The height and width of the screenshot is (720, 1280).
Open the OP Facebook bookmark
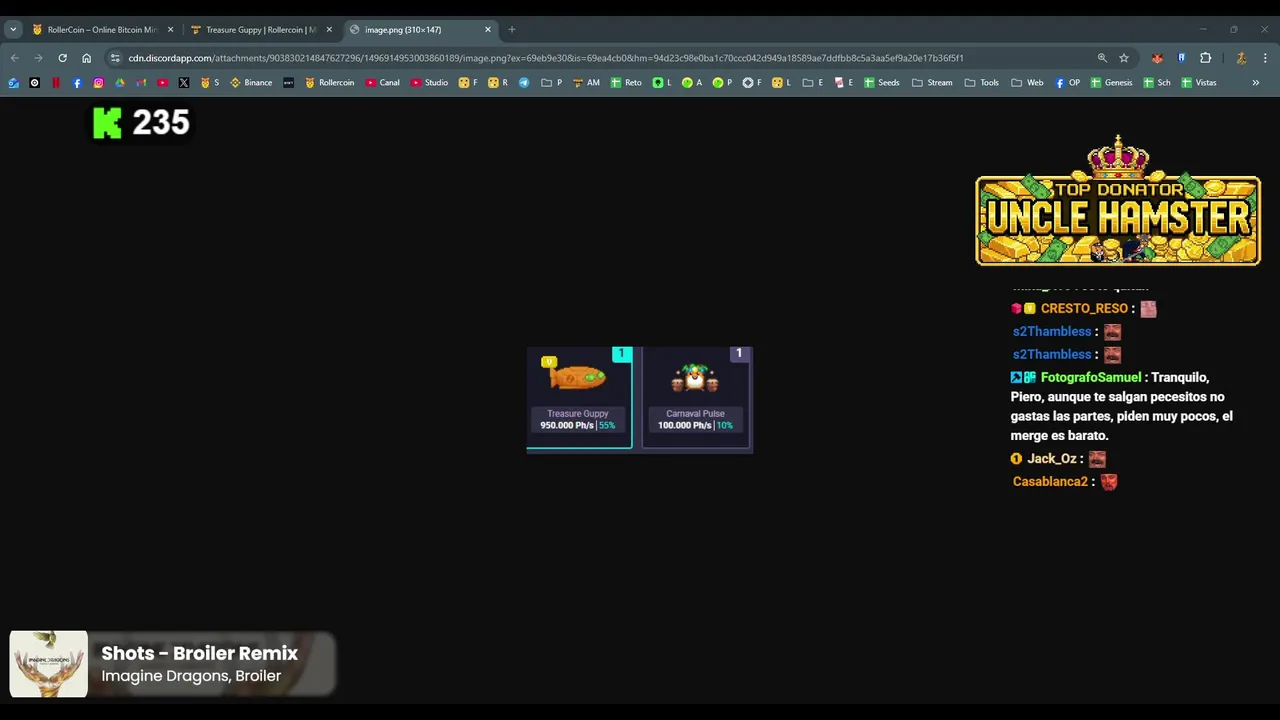point(1067,83)
